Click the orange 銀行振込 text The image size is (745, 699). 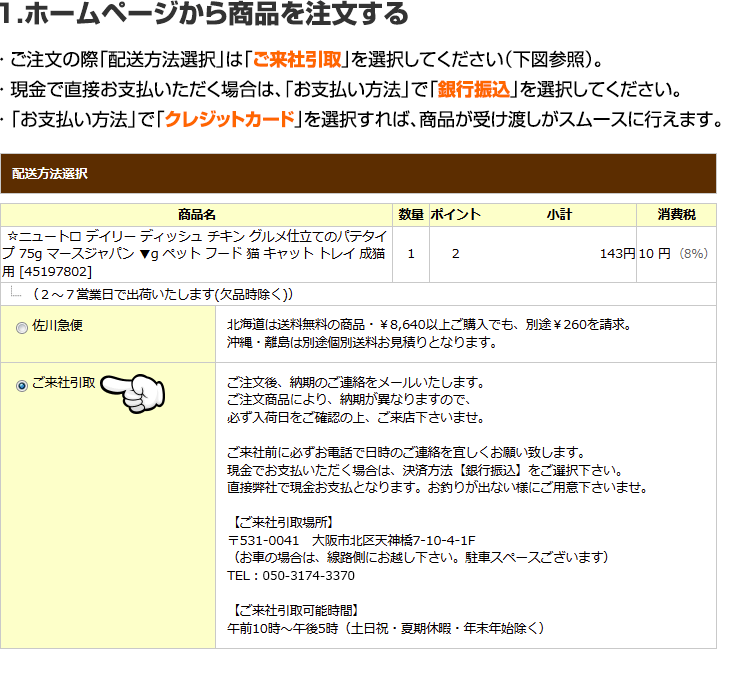pyautogui.click(x=471, y=89)
